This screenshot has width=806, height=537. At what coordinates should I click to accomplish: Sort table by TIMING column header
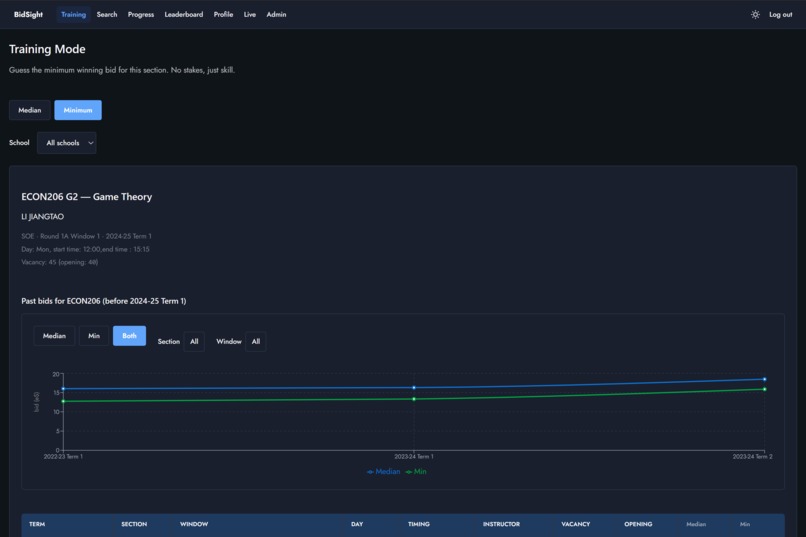point(419,524)
